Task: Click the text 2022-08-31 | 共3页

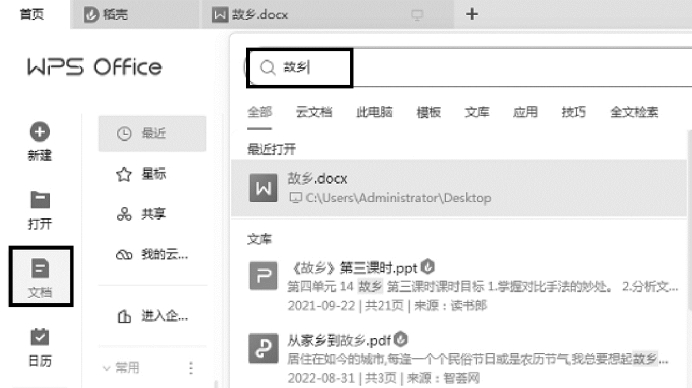Action: click(x=342, y=378)
